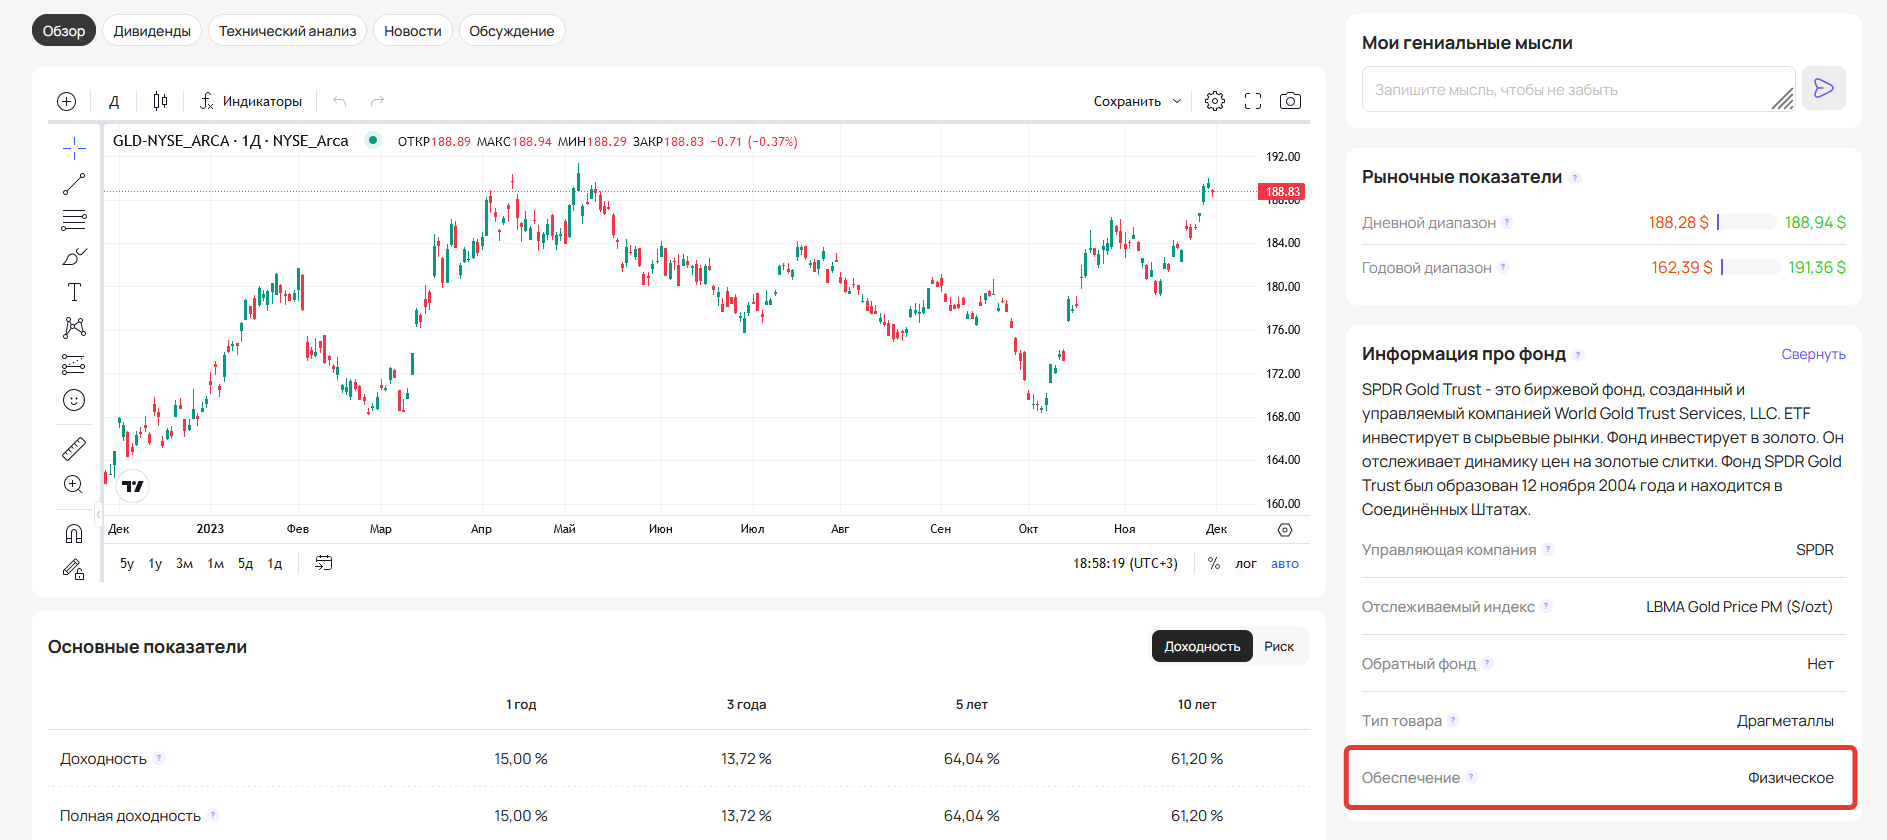The height and width of the screenshot is (840, 1887).
Task: Set chart range to 1д
Action: click(x=275, y=564)
